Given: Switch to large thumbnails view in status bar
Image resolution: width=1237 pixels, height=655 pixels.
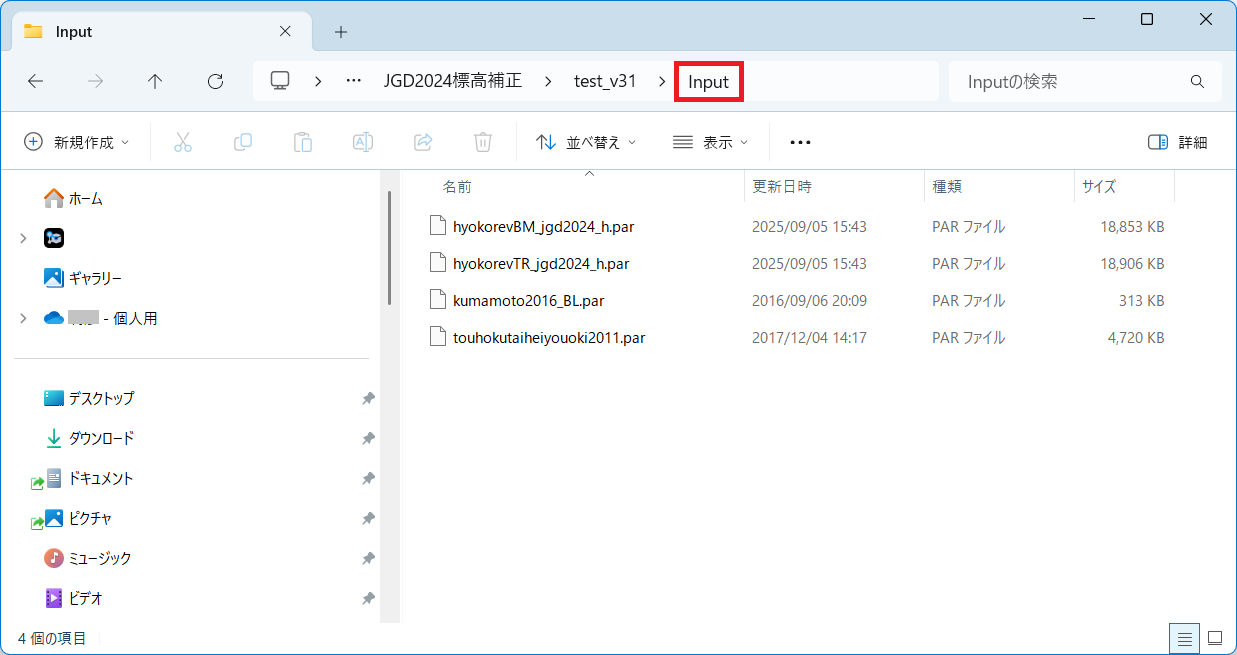Looking at the screenshot, I should point(1215,638).
